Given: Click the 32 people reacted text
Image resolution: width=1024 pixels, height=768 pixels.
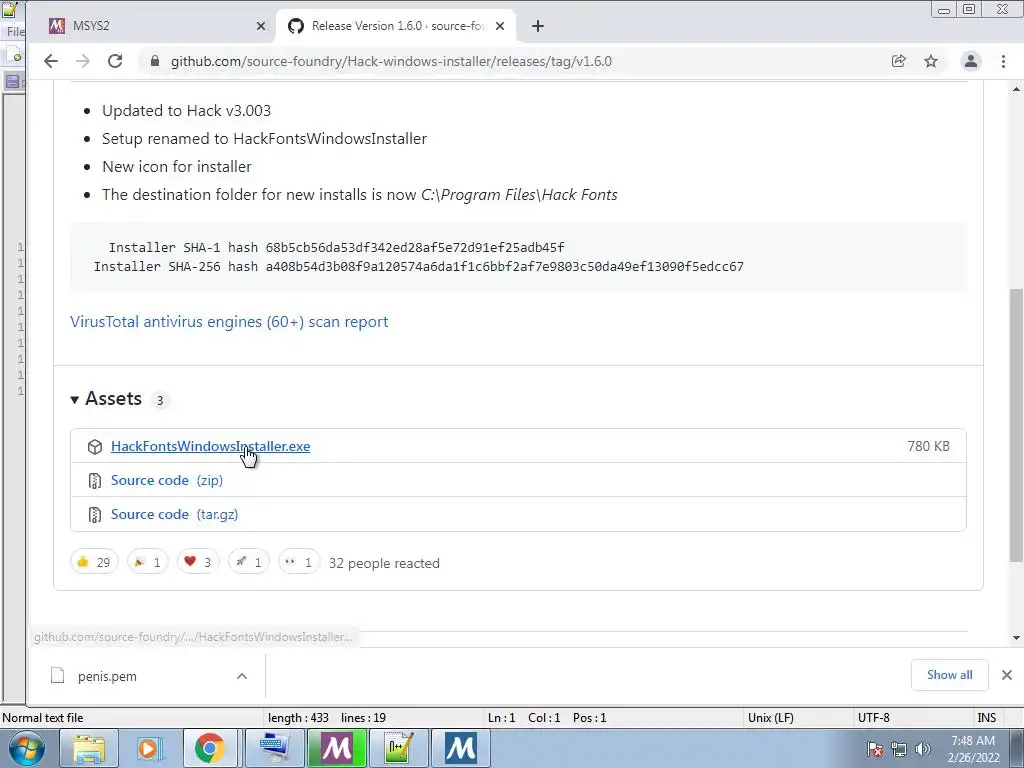Looking at the screenshot, I should pyautogui.click(x=384, y=563).
